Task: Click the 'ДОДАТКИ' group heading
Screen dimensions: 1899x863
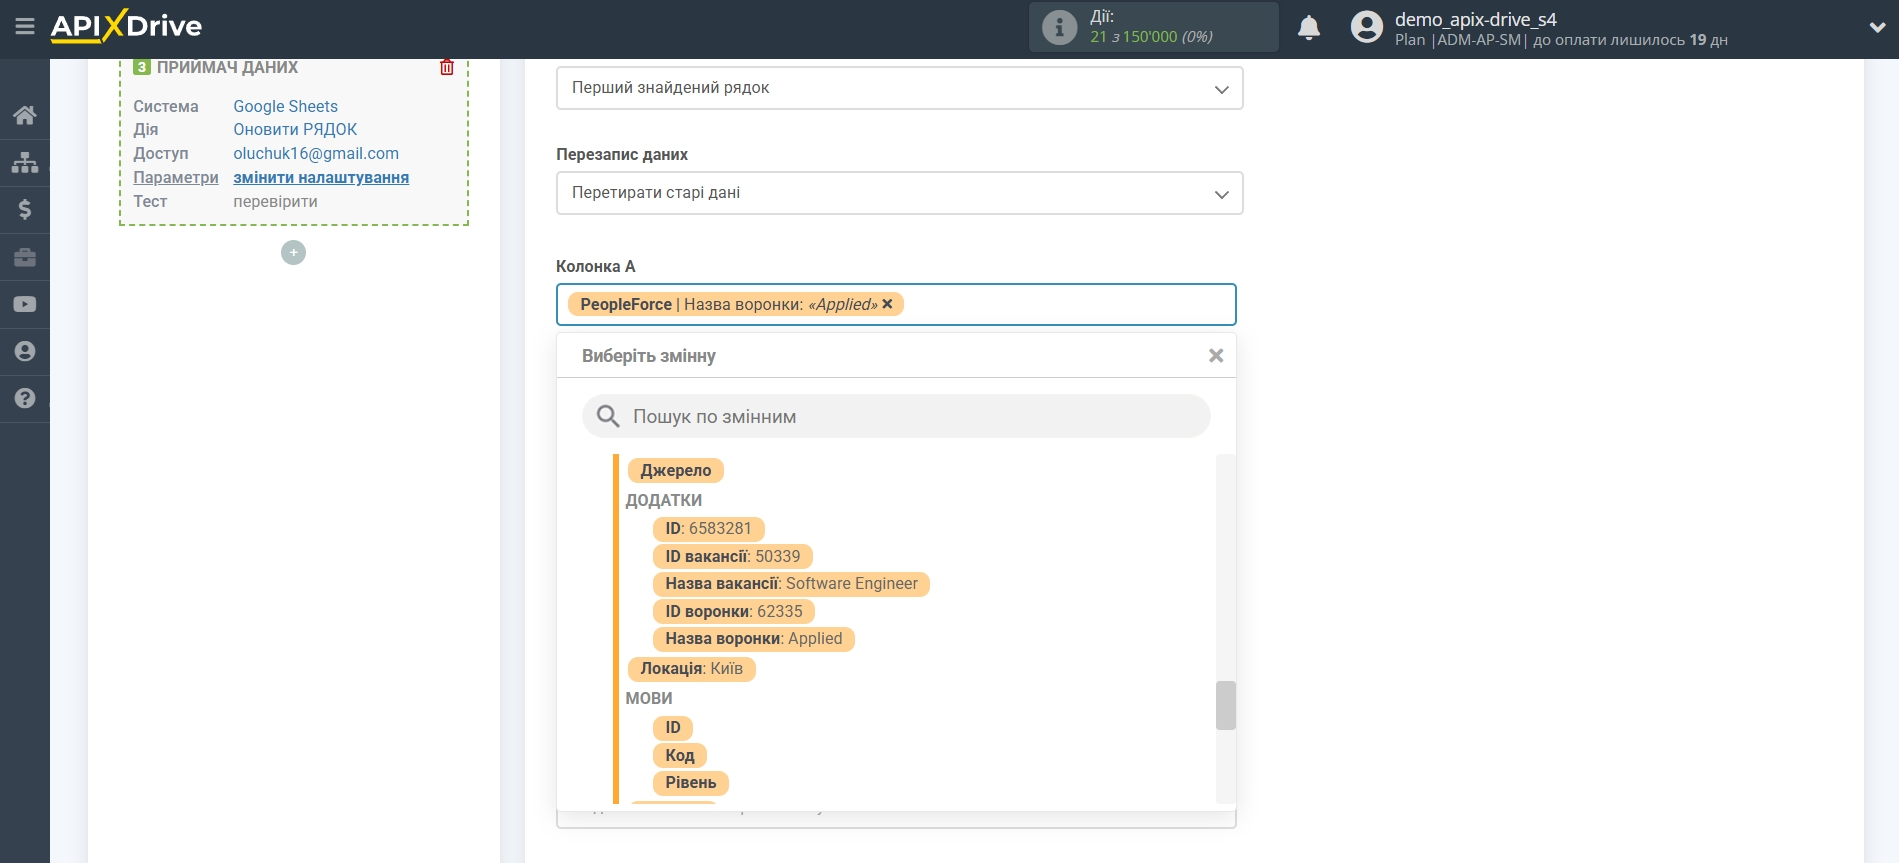Action: (x=664, y=500)
